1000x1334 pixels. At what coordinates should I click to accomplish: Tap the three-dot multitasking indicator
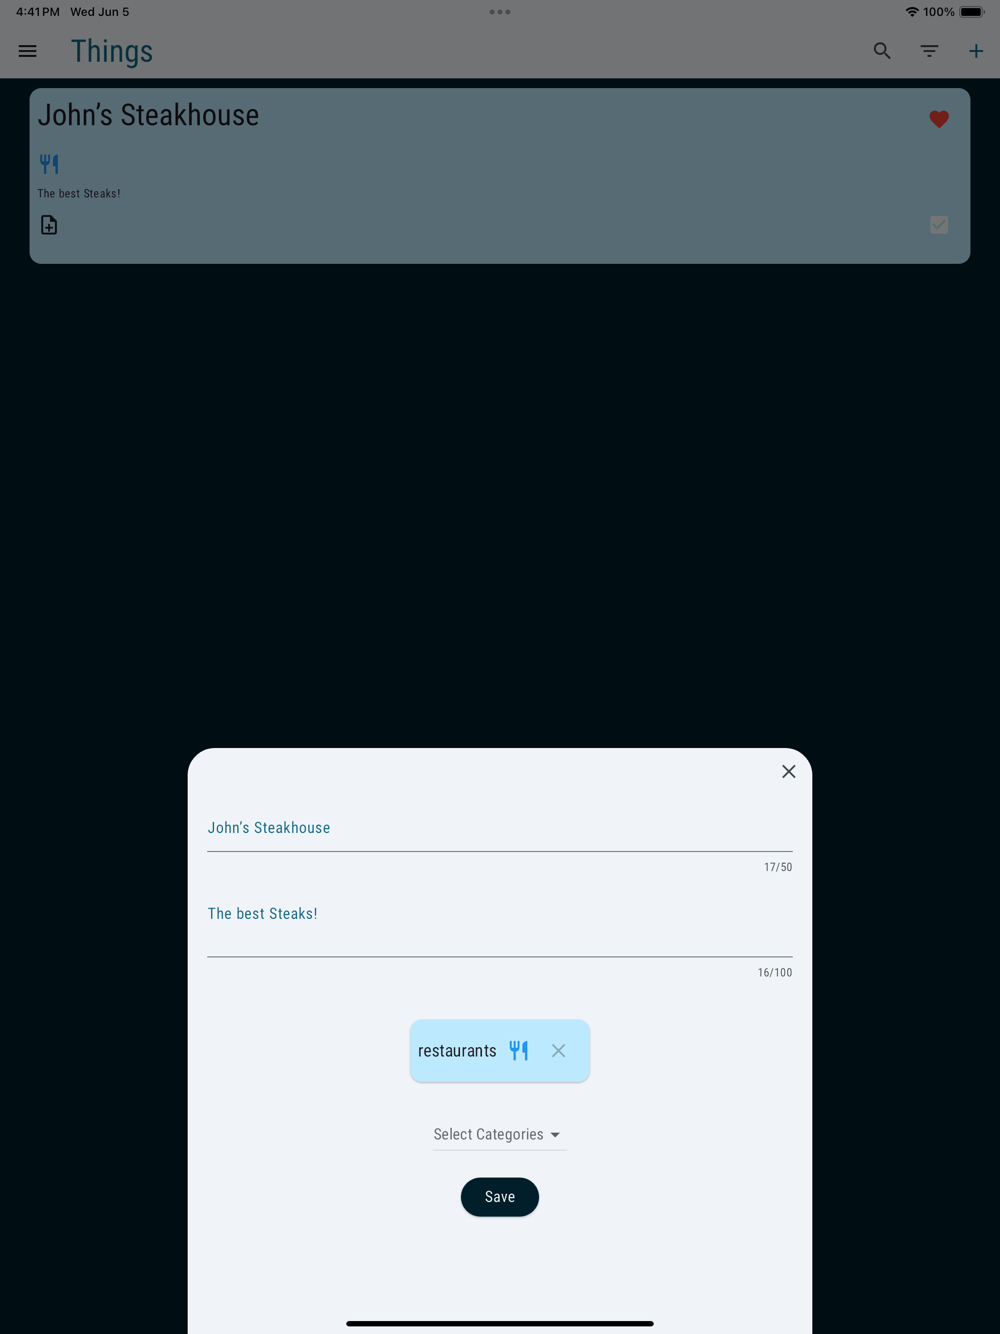500,12
